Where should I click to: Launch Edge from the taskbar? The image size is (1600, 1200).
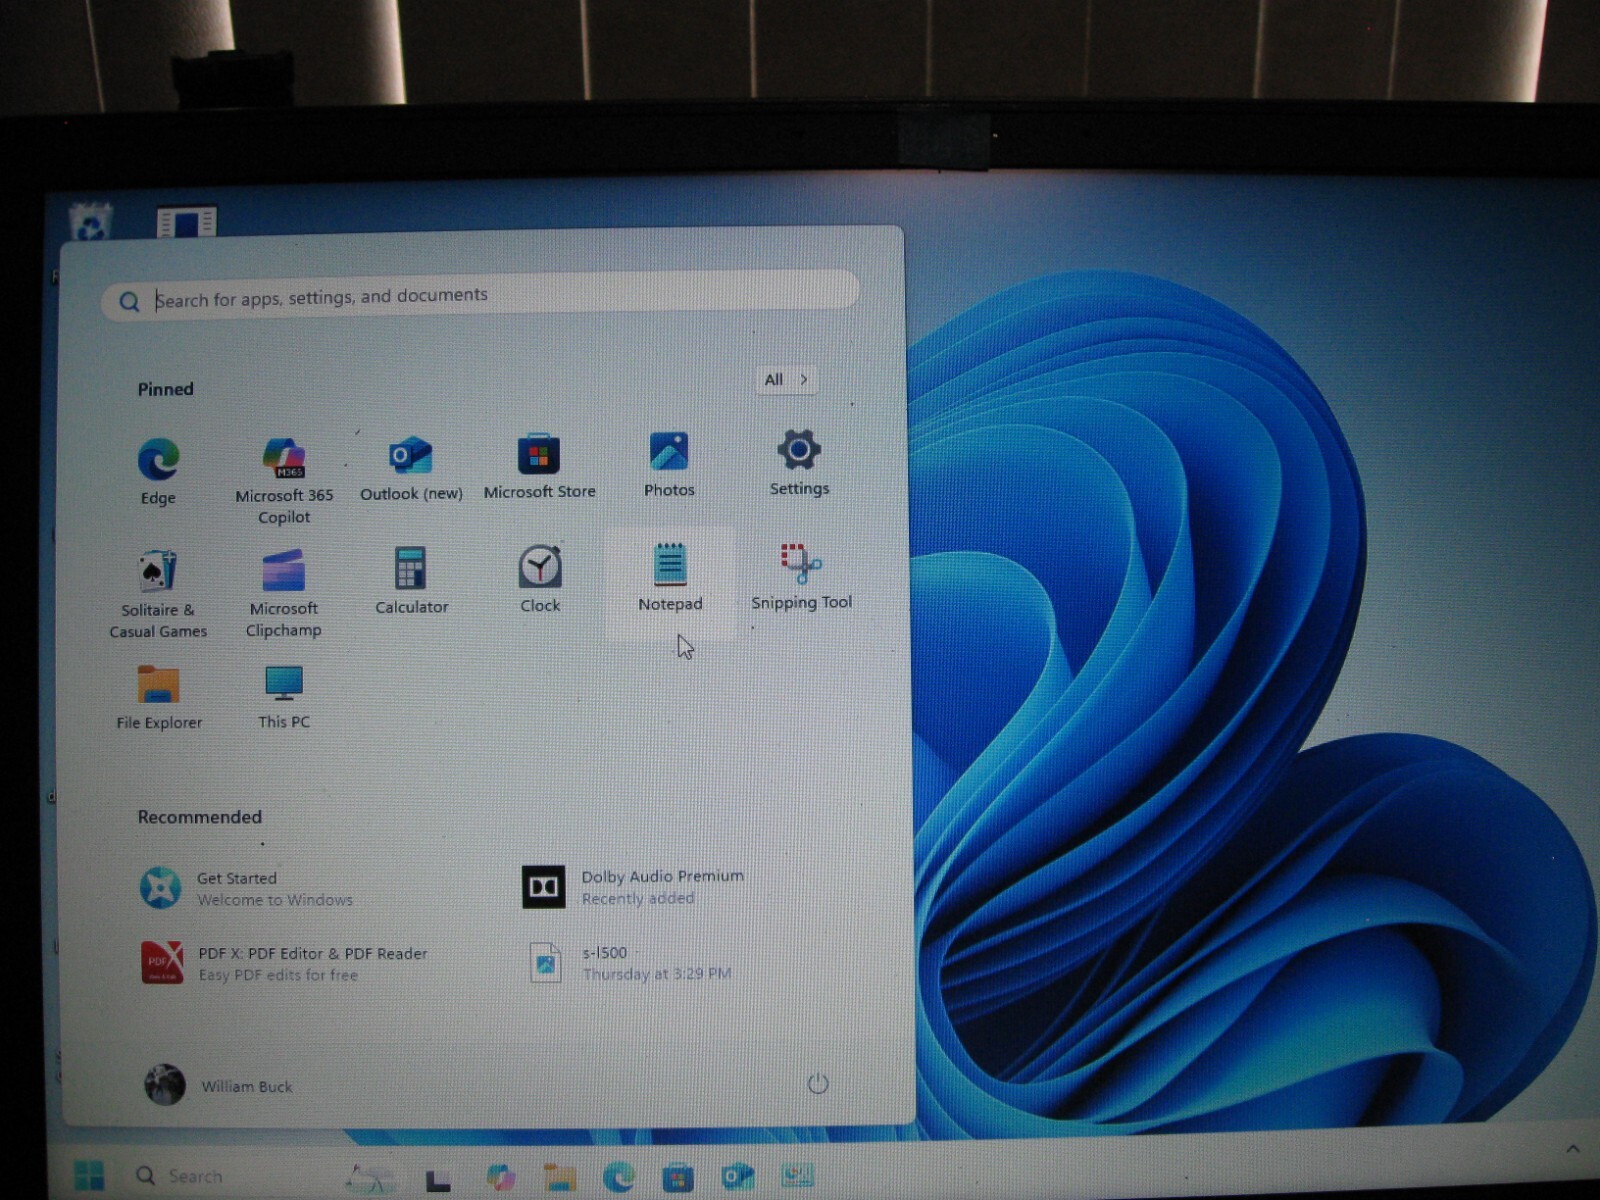[x=618, y=1177]
